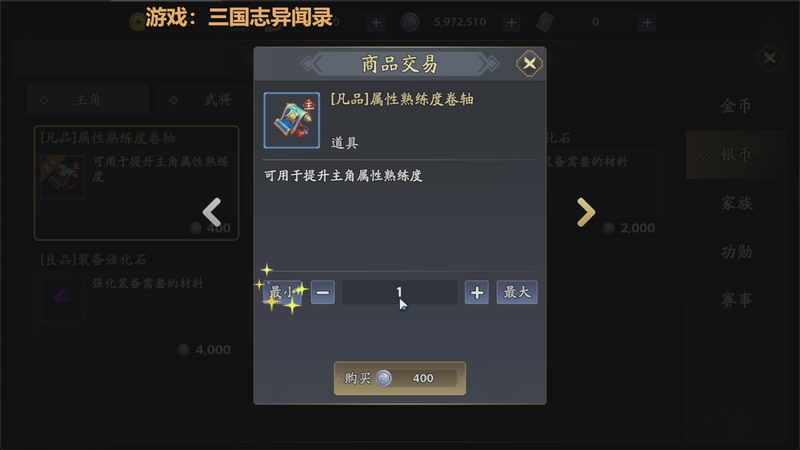The image size is (800, 450).
Task: Select 银币 shop category
Action: click(x=735, y=154)
